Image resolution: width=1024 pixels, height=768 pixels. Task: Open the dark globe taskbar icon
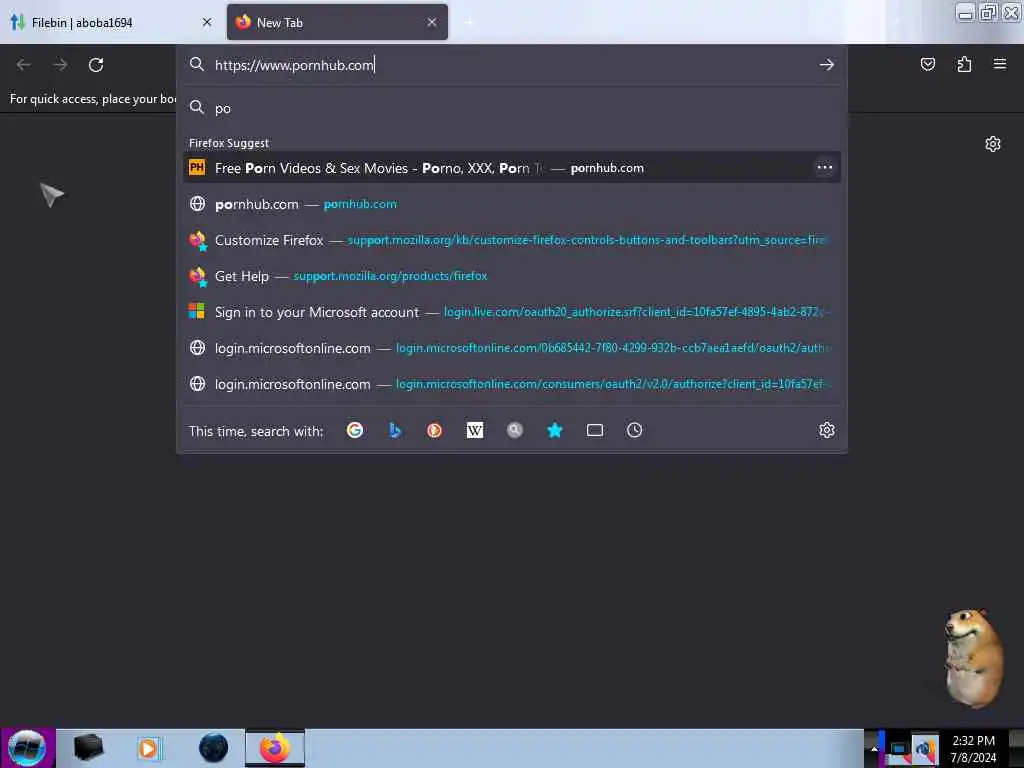[214, 748]
